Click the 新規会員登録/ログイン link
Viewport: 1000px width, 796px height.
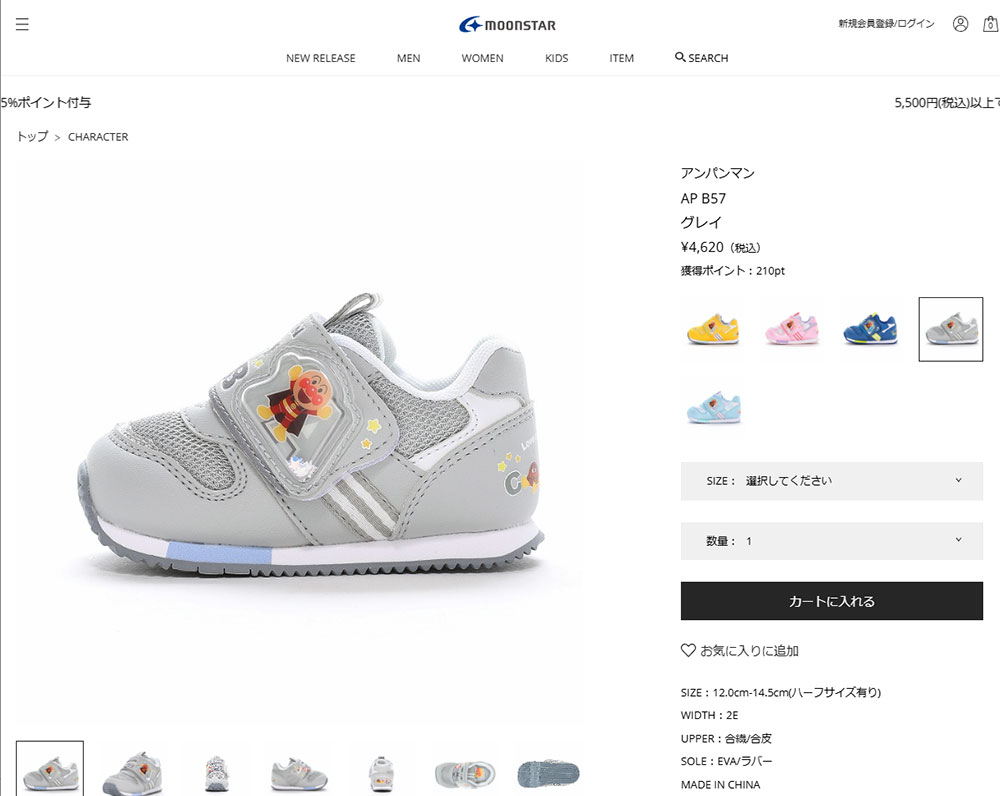(x=886, y=24)
